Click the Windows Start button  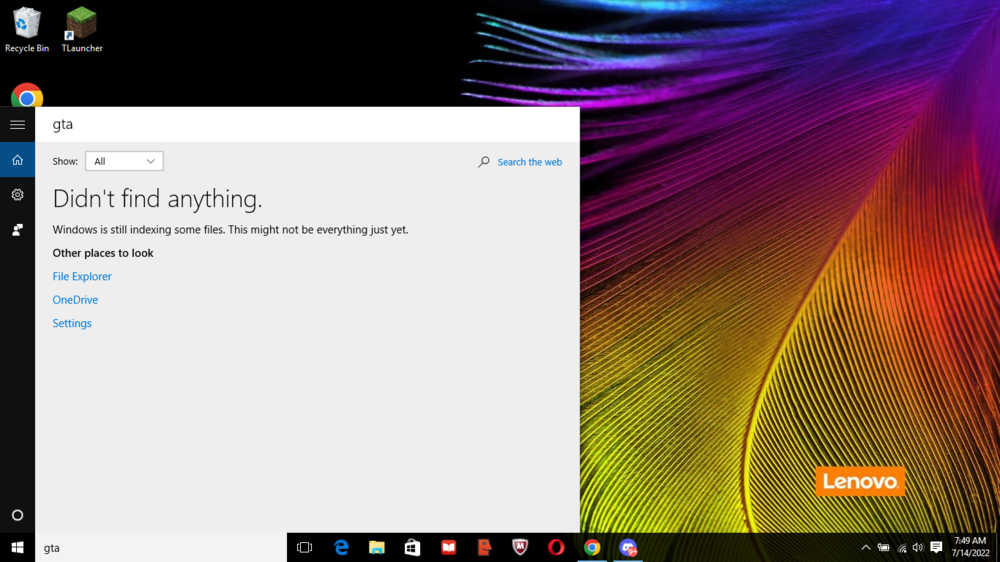pyautogui.click(x=17, y=548)
